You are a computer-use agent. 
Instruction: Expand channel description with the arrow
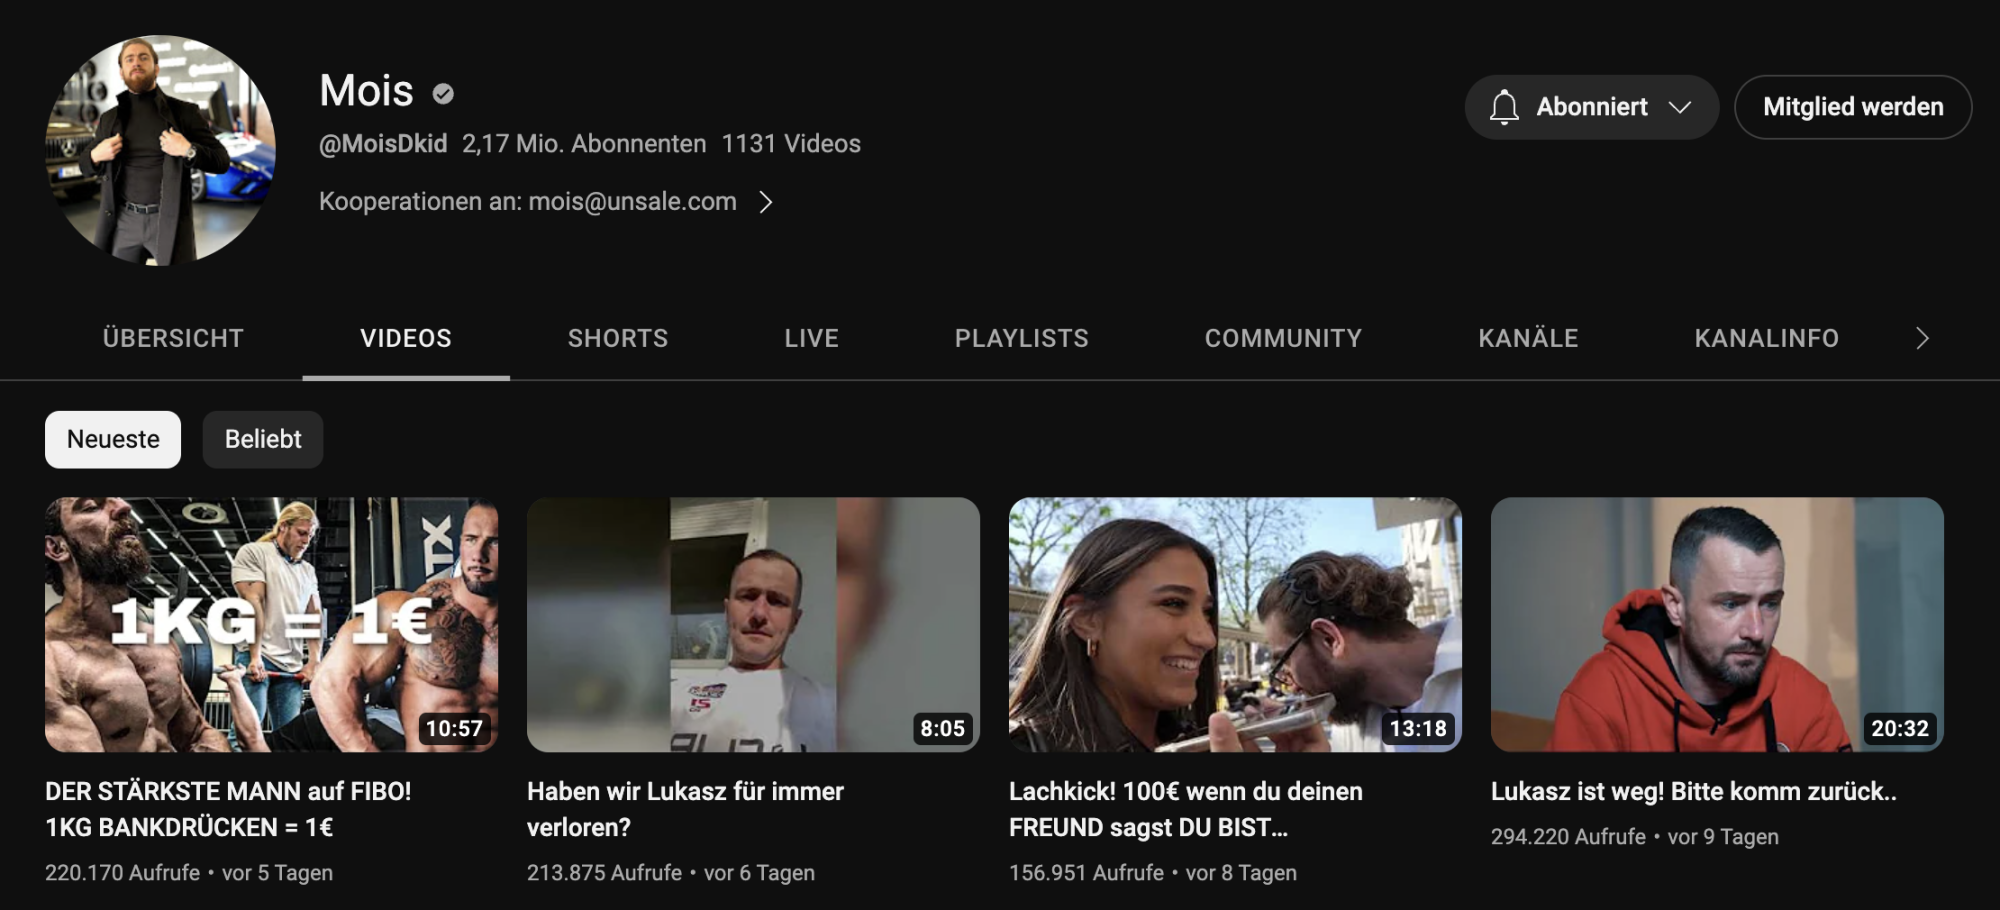[x=766, y=202]
